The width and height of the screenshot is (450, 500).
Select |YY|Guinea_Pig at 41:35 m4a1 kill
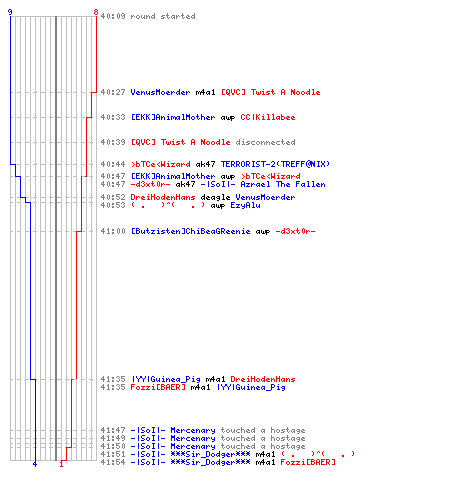(165, 379)
